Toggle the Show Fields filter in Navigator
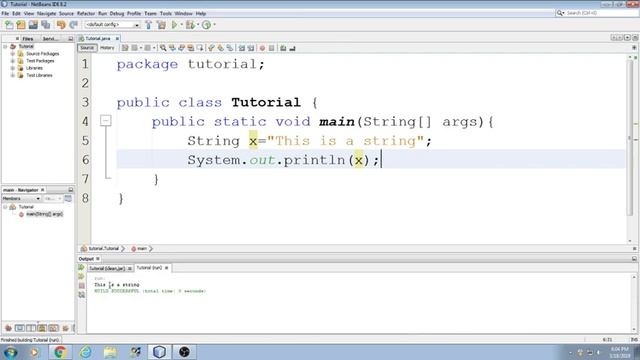Screen dimensions: 640x360 pos(19,328)
